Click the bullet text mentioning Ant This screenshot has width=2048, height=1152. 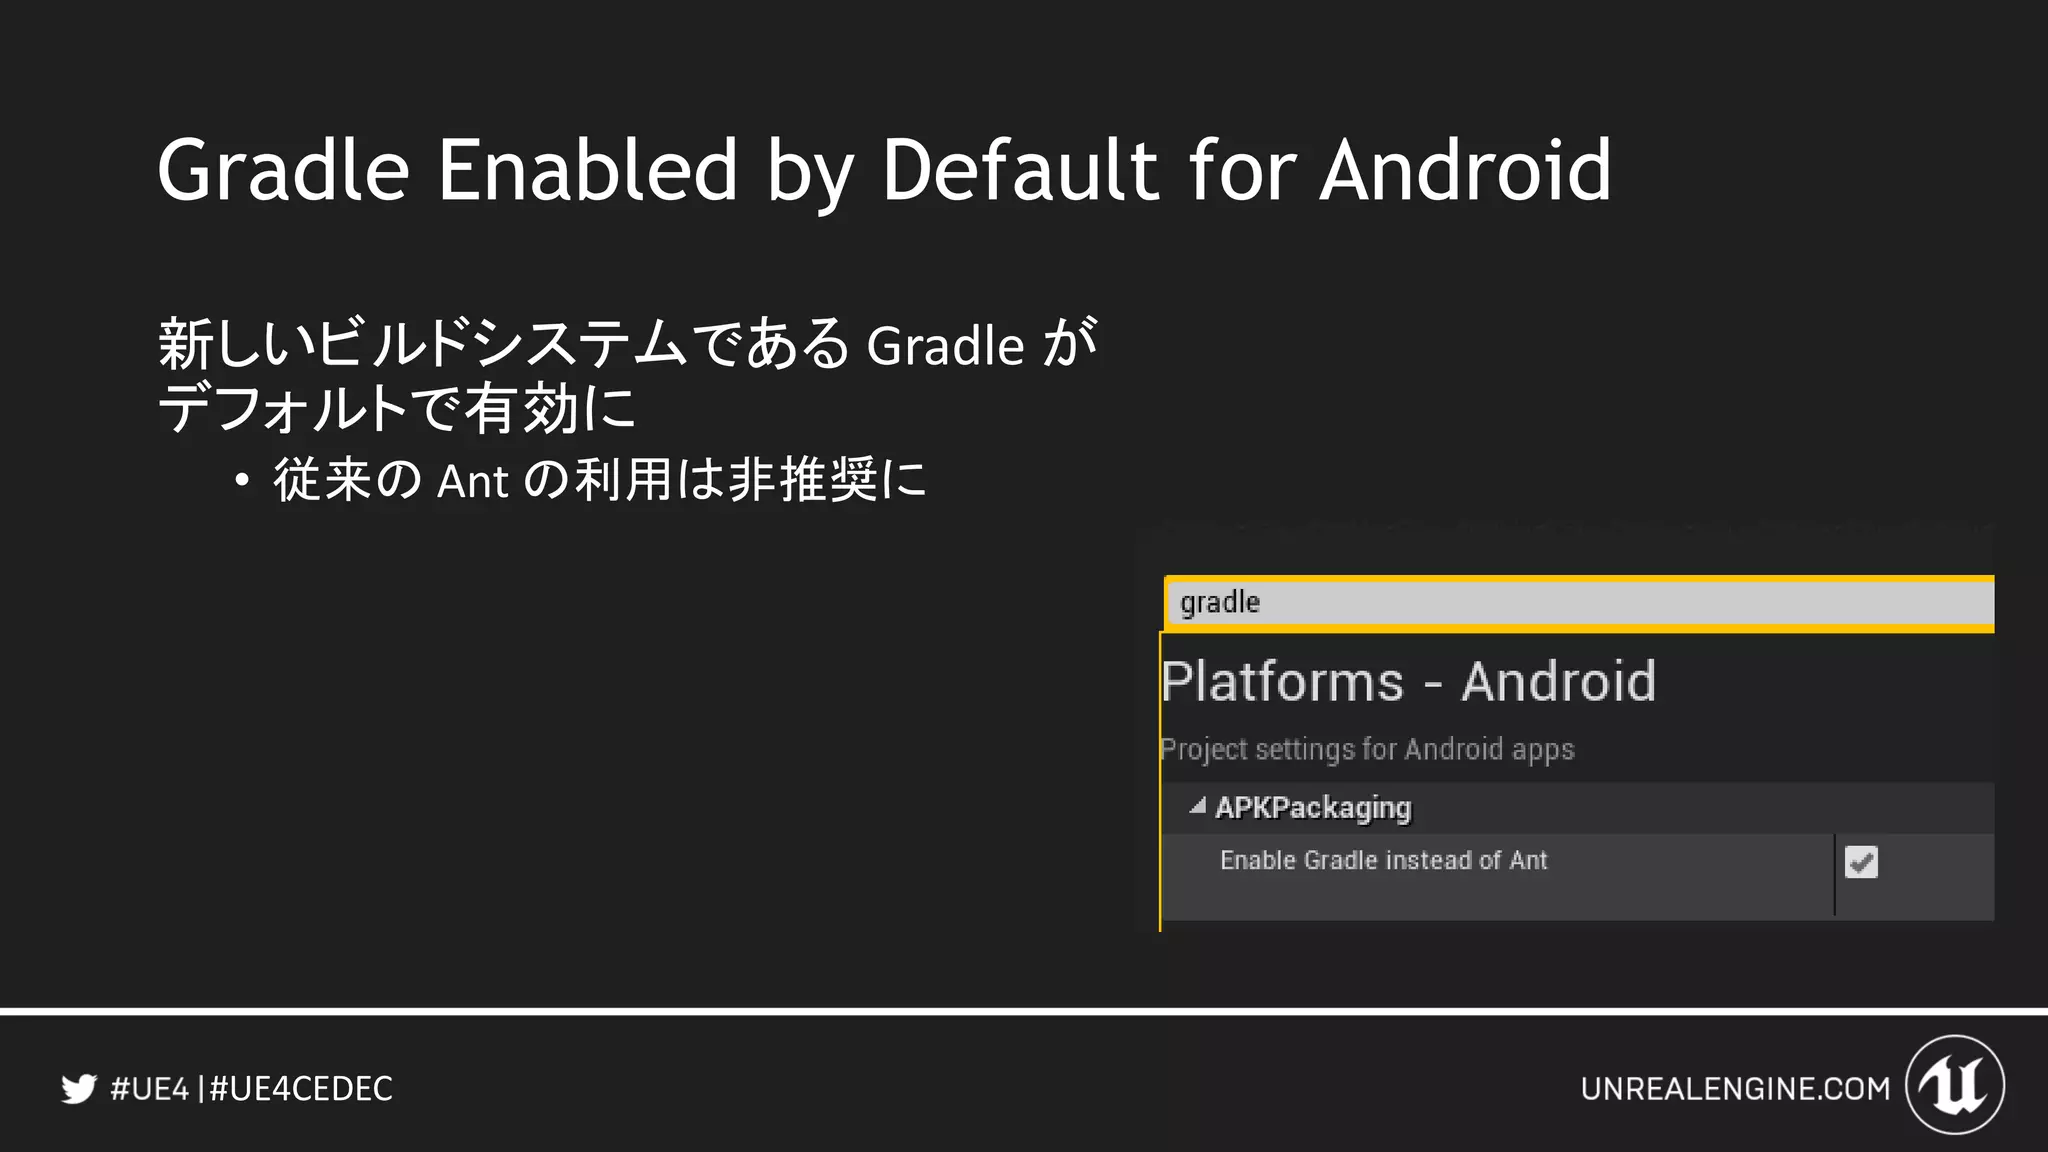[x=600, y=480]
